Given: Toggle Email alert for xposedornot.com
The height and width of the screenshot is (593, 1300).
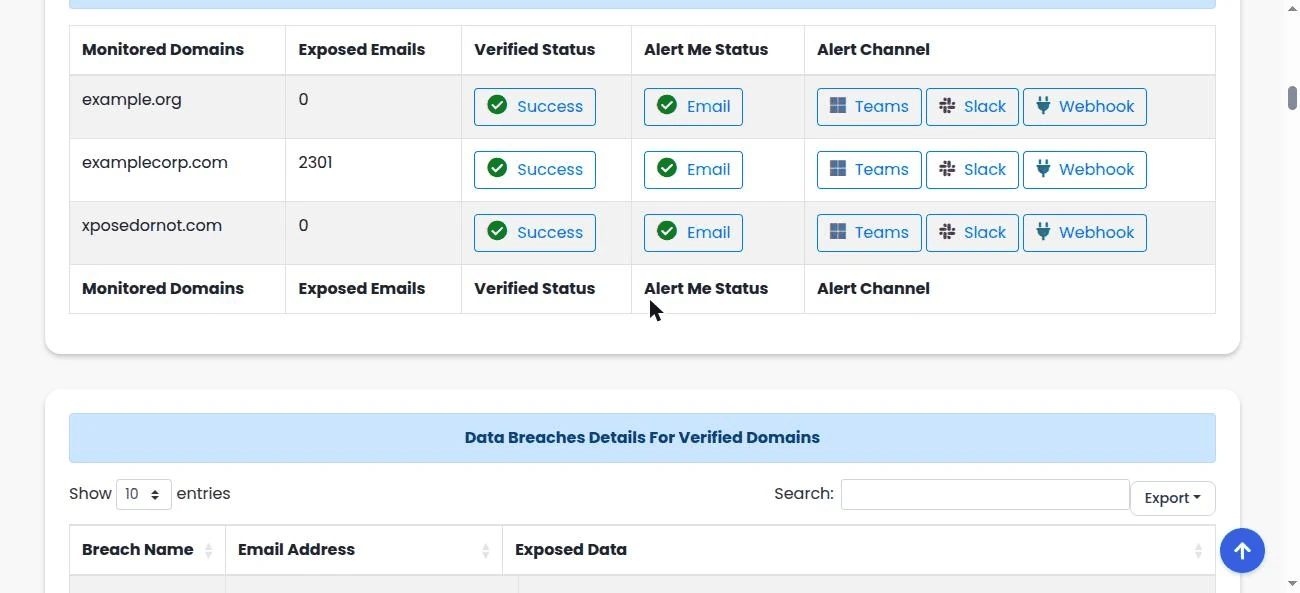Looking at the screenshot, I should click(x=693, y=233).
